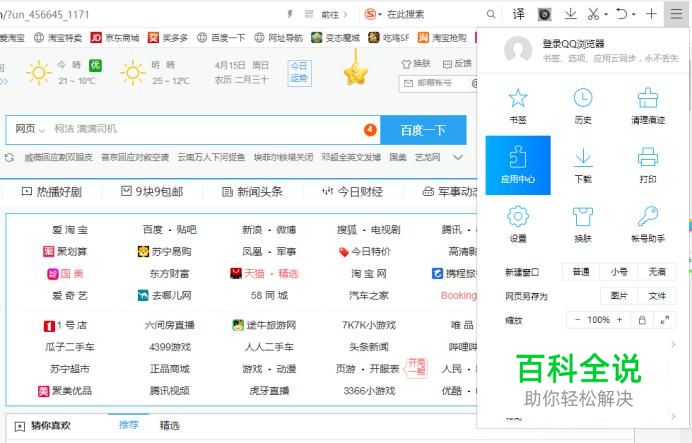The height and width of the screenshot is (443, 692).
Task: Click the camera icon beside translate
Action: [544, 15]
